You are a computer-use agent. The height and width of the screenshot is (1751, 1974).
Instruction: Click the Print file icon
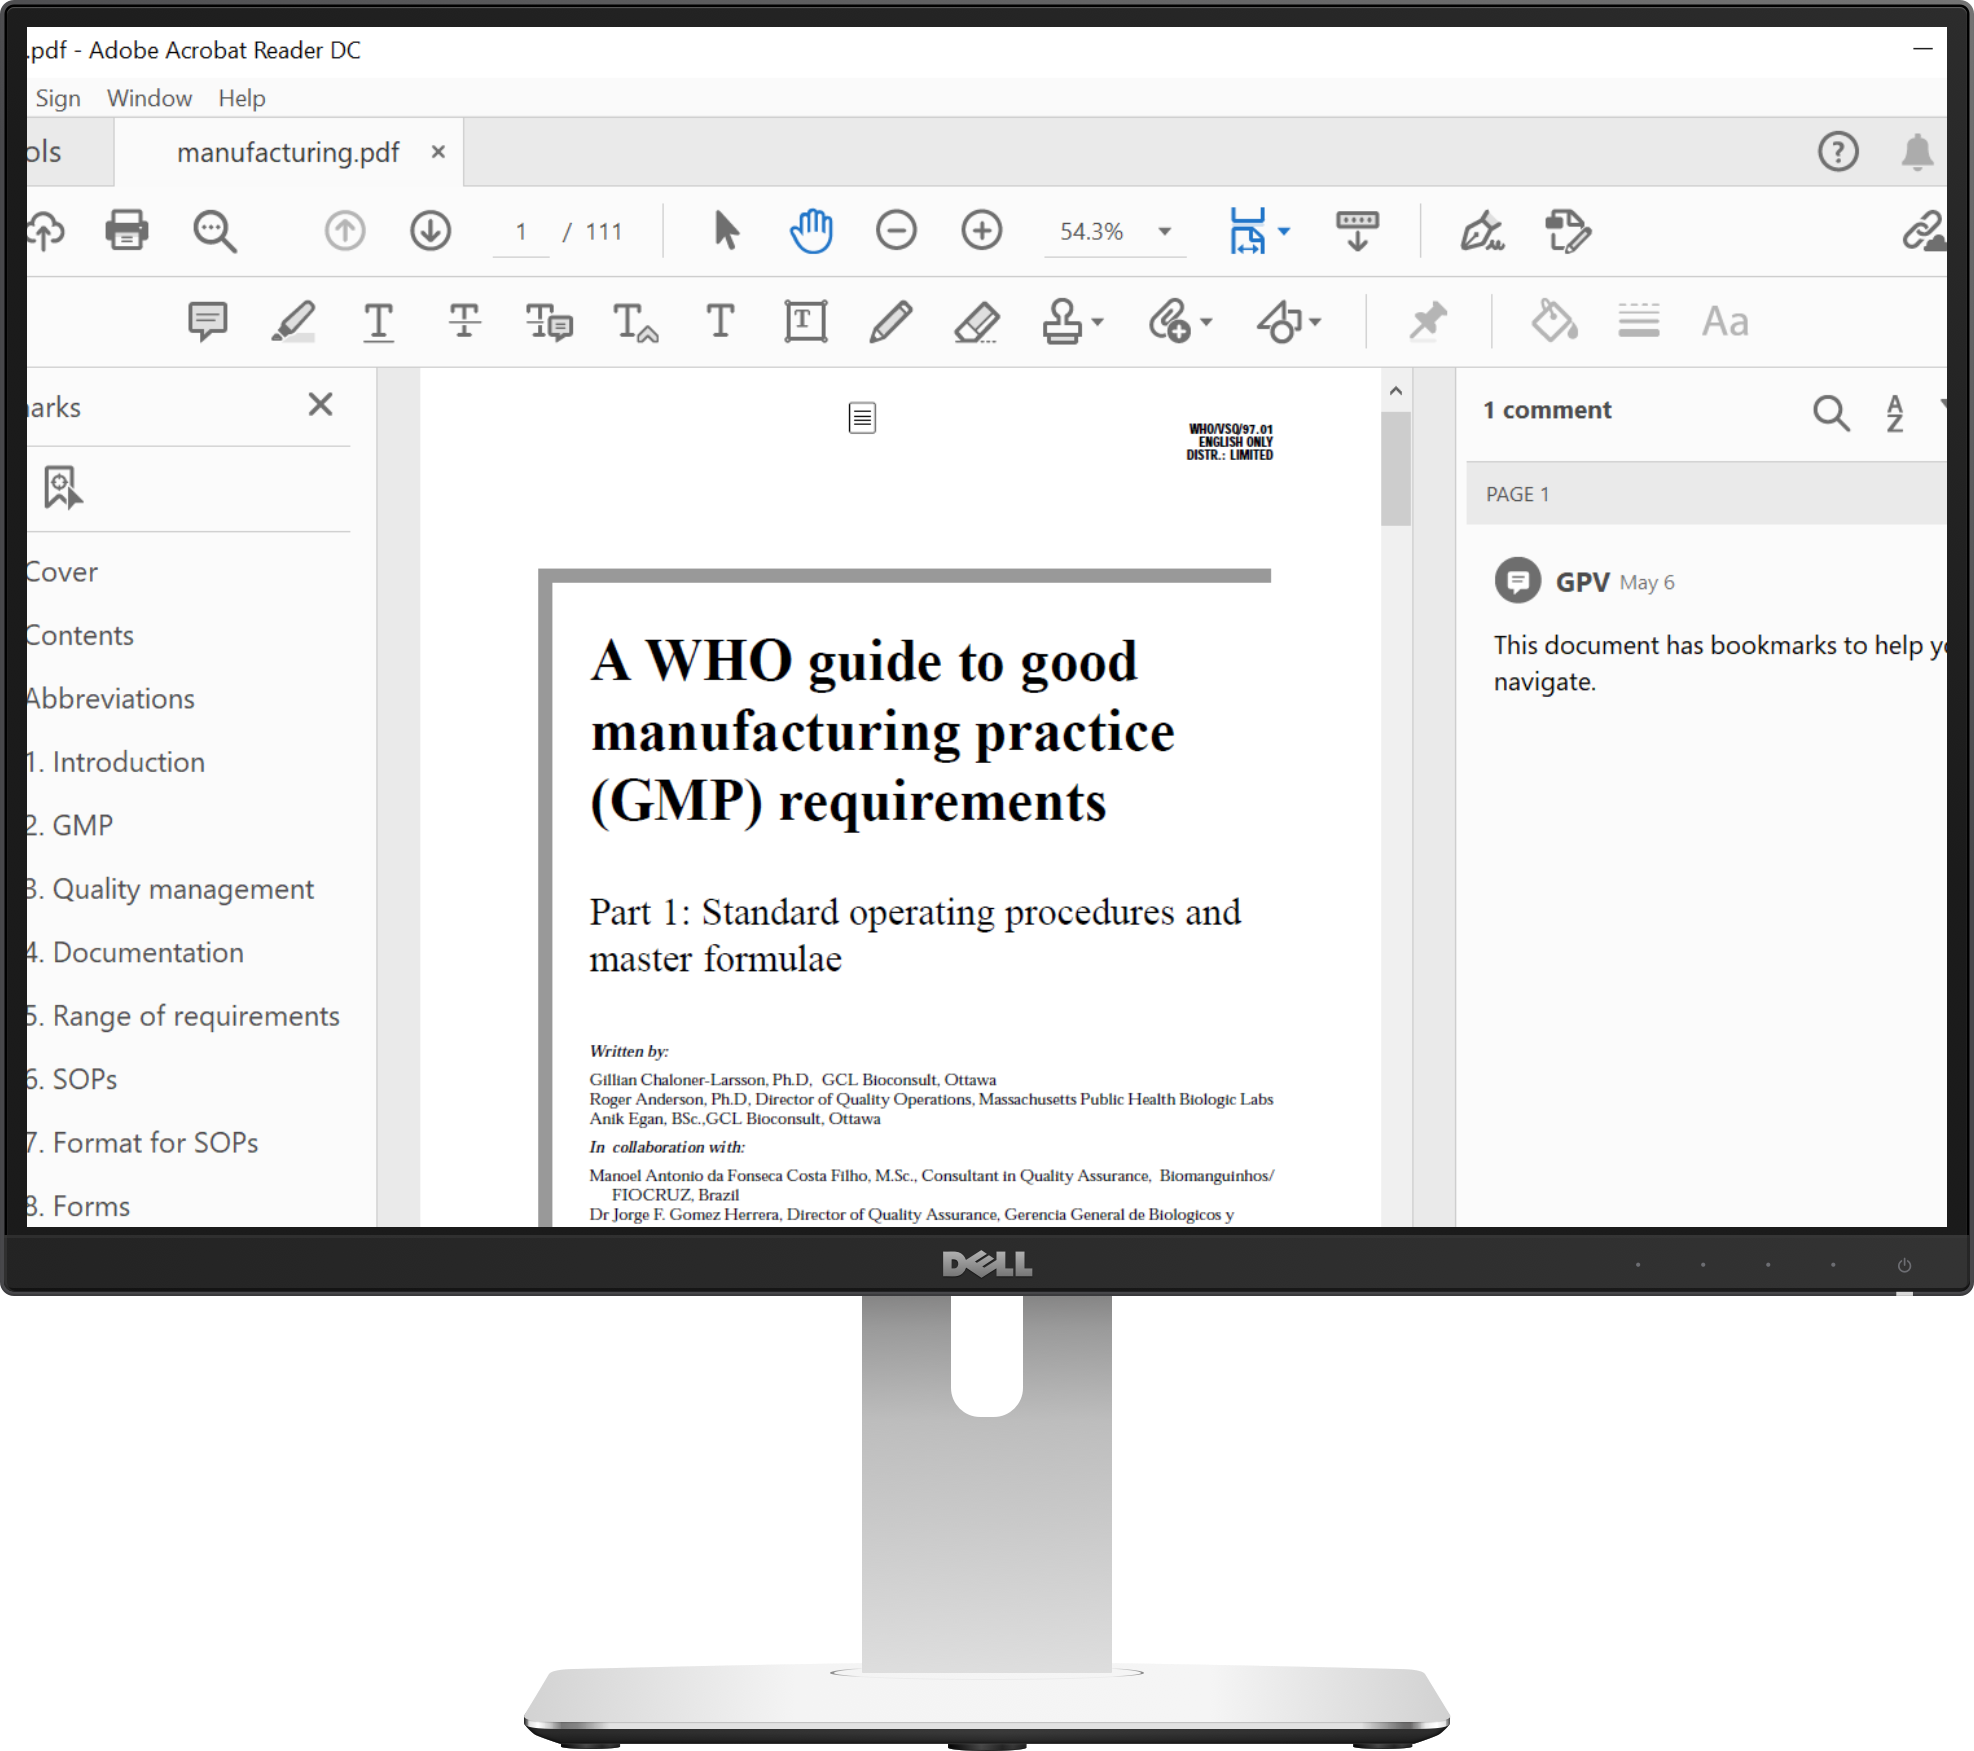pyautogui.click(x=127, y=231)
